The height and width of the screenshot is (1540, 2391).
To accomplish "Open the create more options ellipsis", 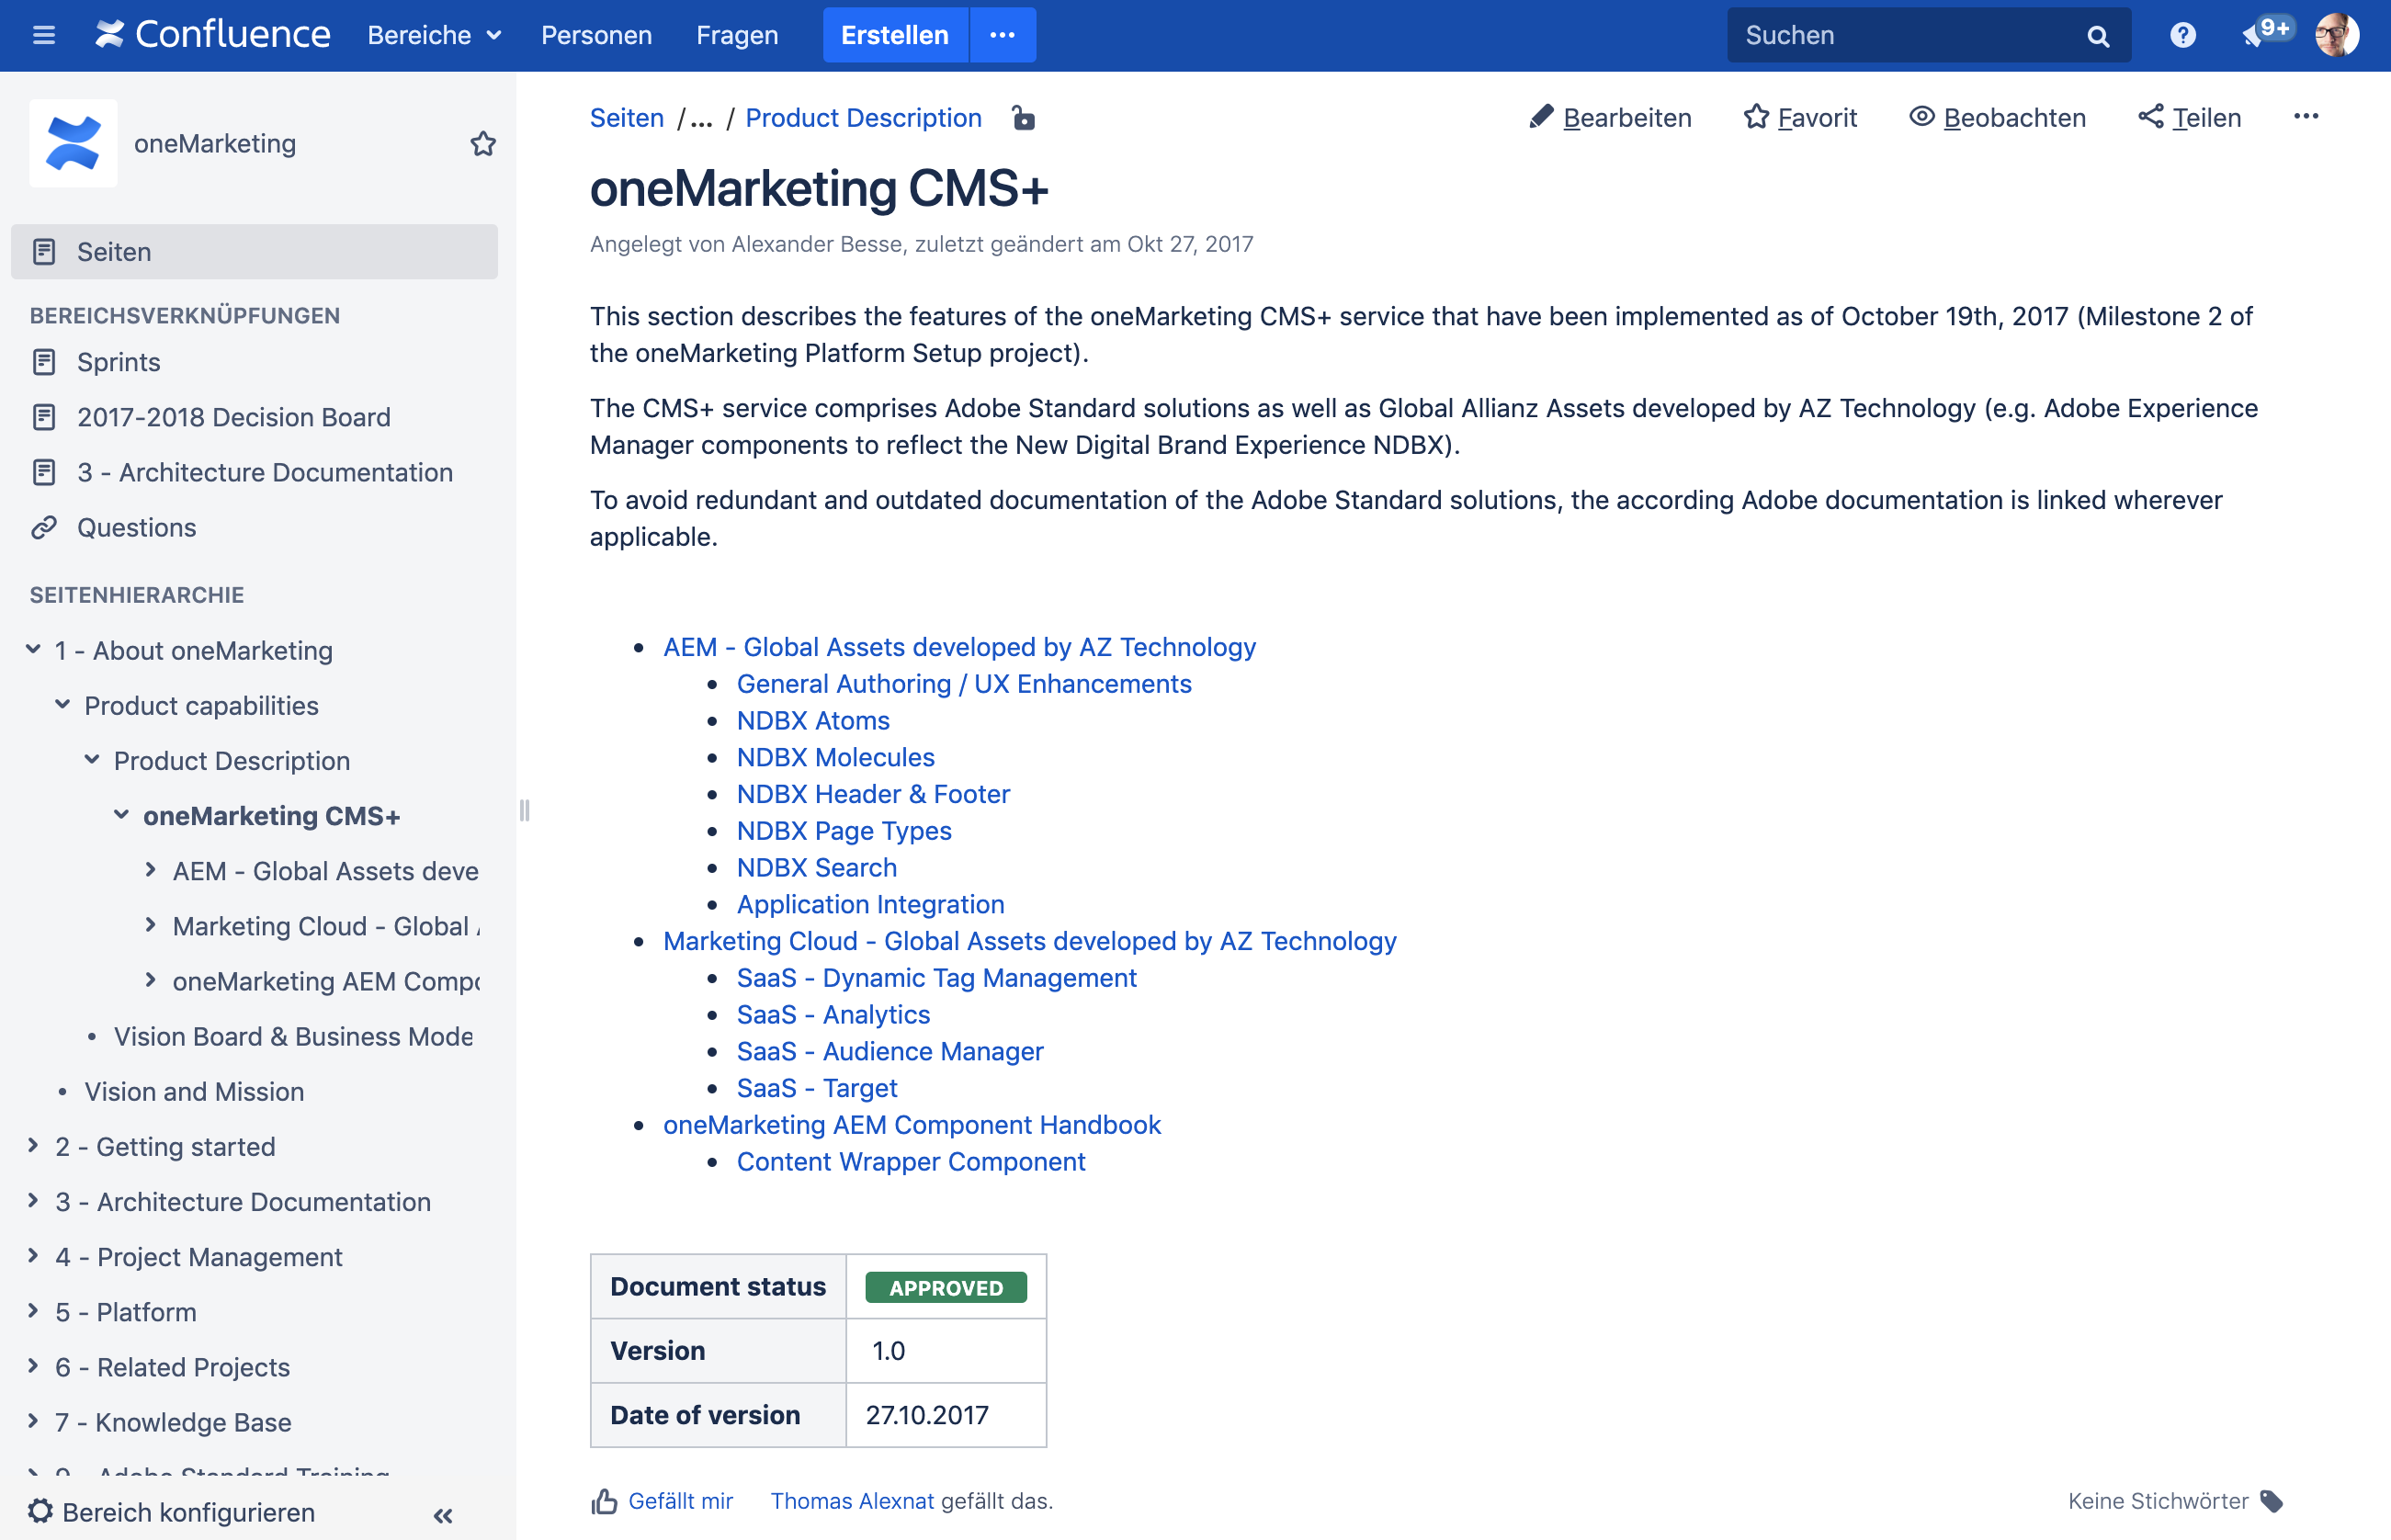I will [x=1002, y=35].
